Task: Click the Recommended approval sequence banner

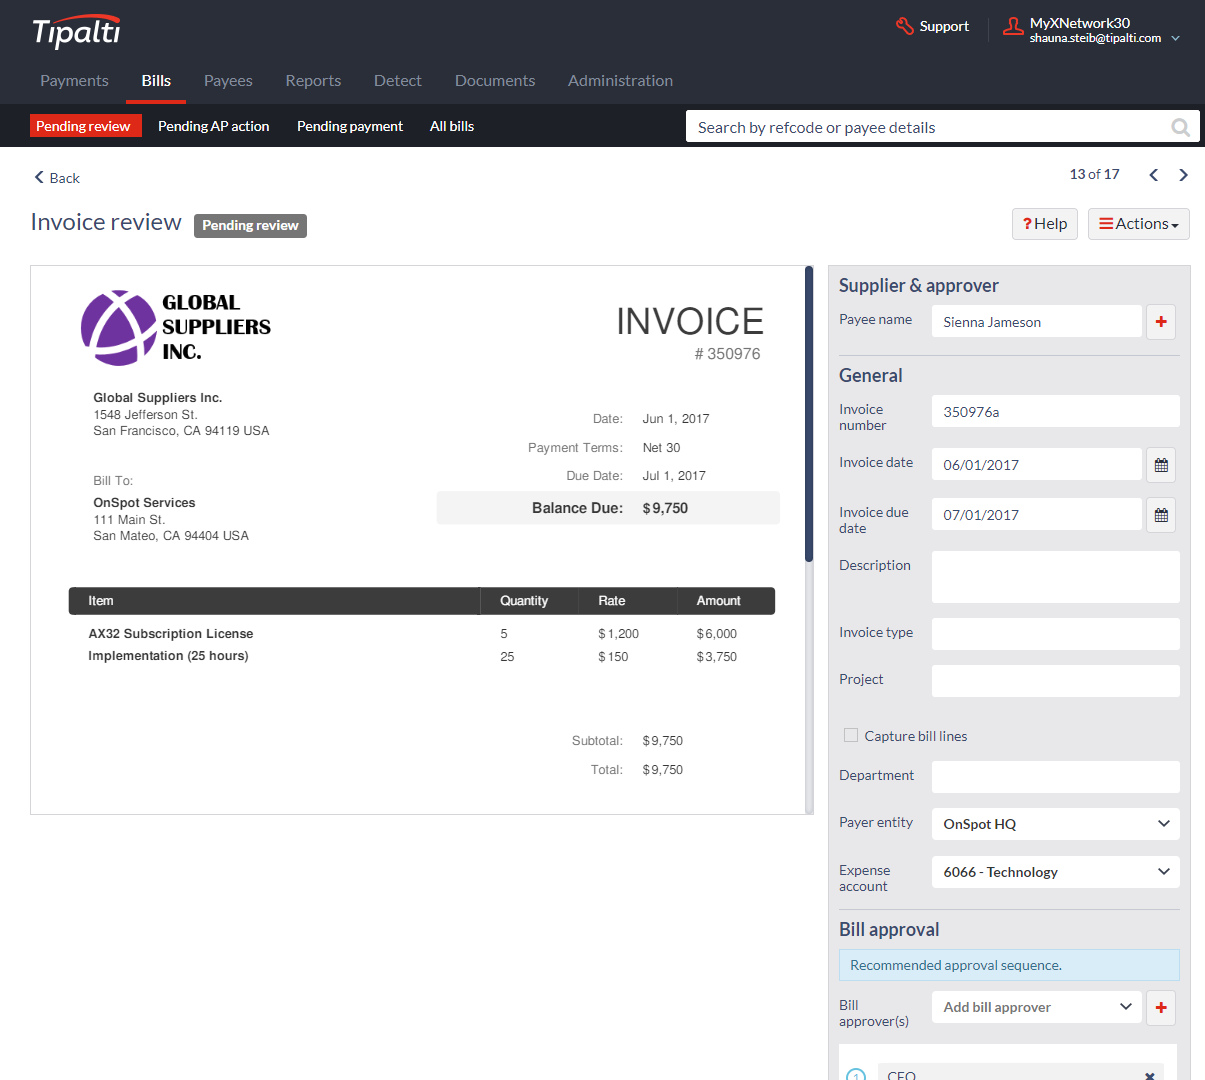Action: 1009,965
